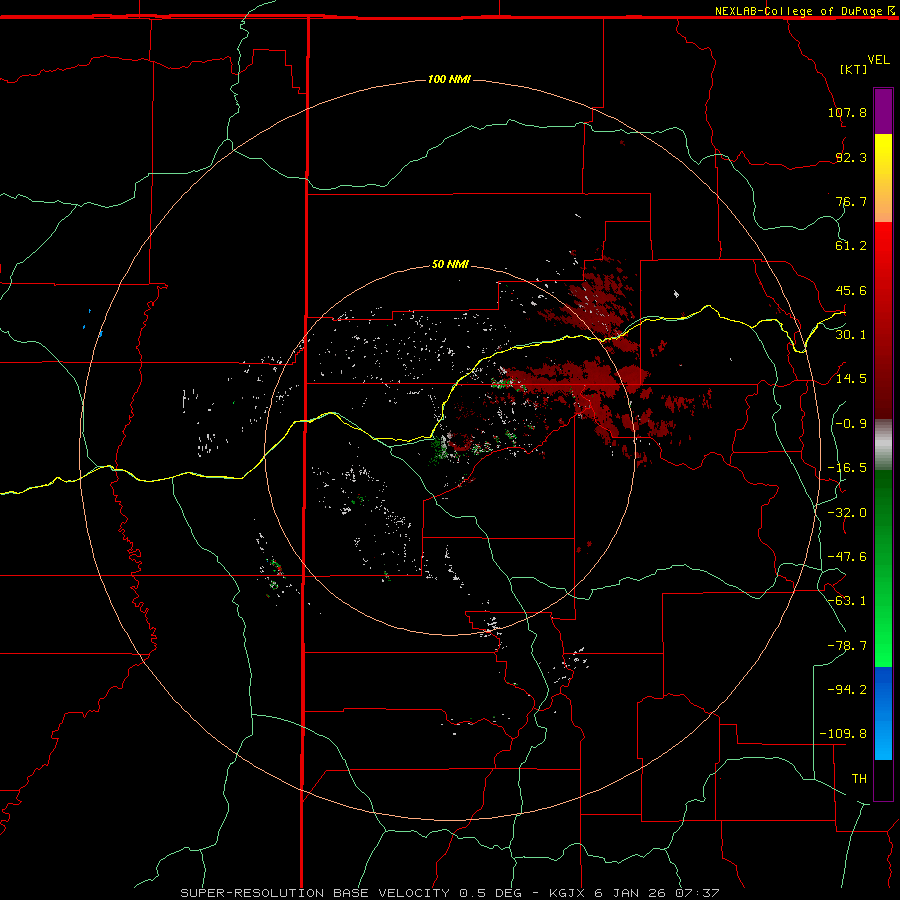Click the 76.7 velocity scale value
Screen dimensions: 900x900
[x=851, y=201]
